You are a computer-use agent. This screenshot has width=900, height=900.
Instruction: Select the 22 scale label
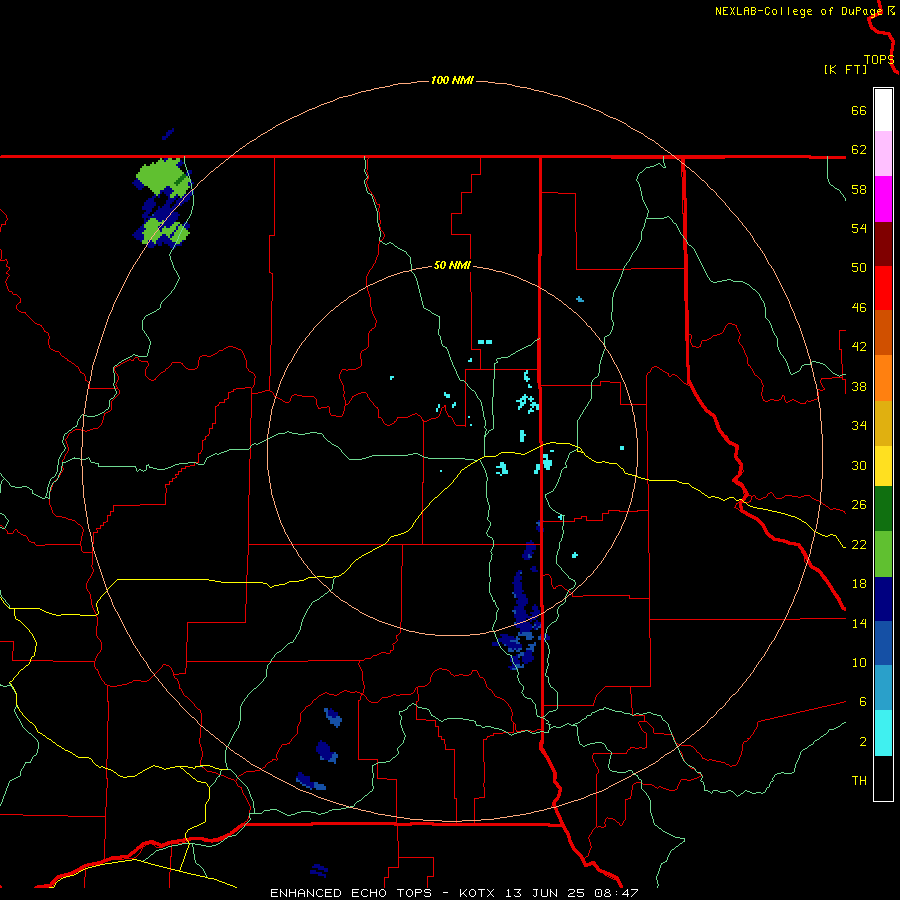[x=859, y=544]
